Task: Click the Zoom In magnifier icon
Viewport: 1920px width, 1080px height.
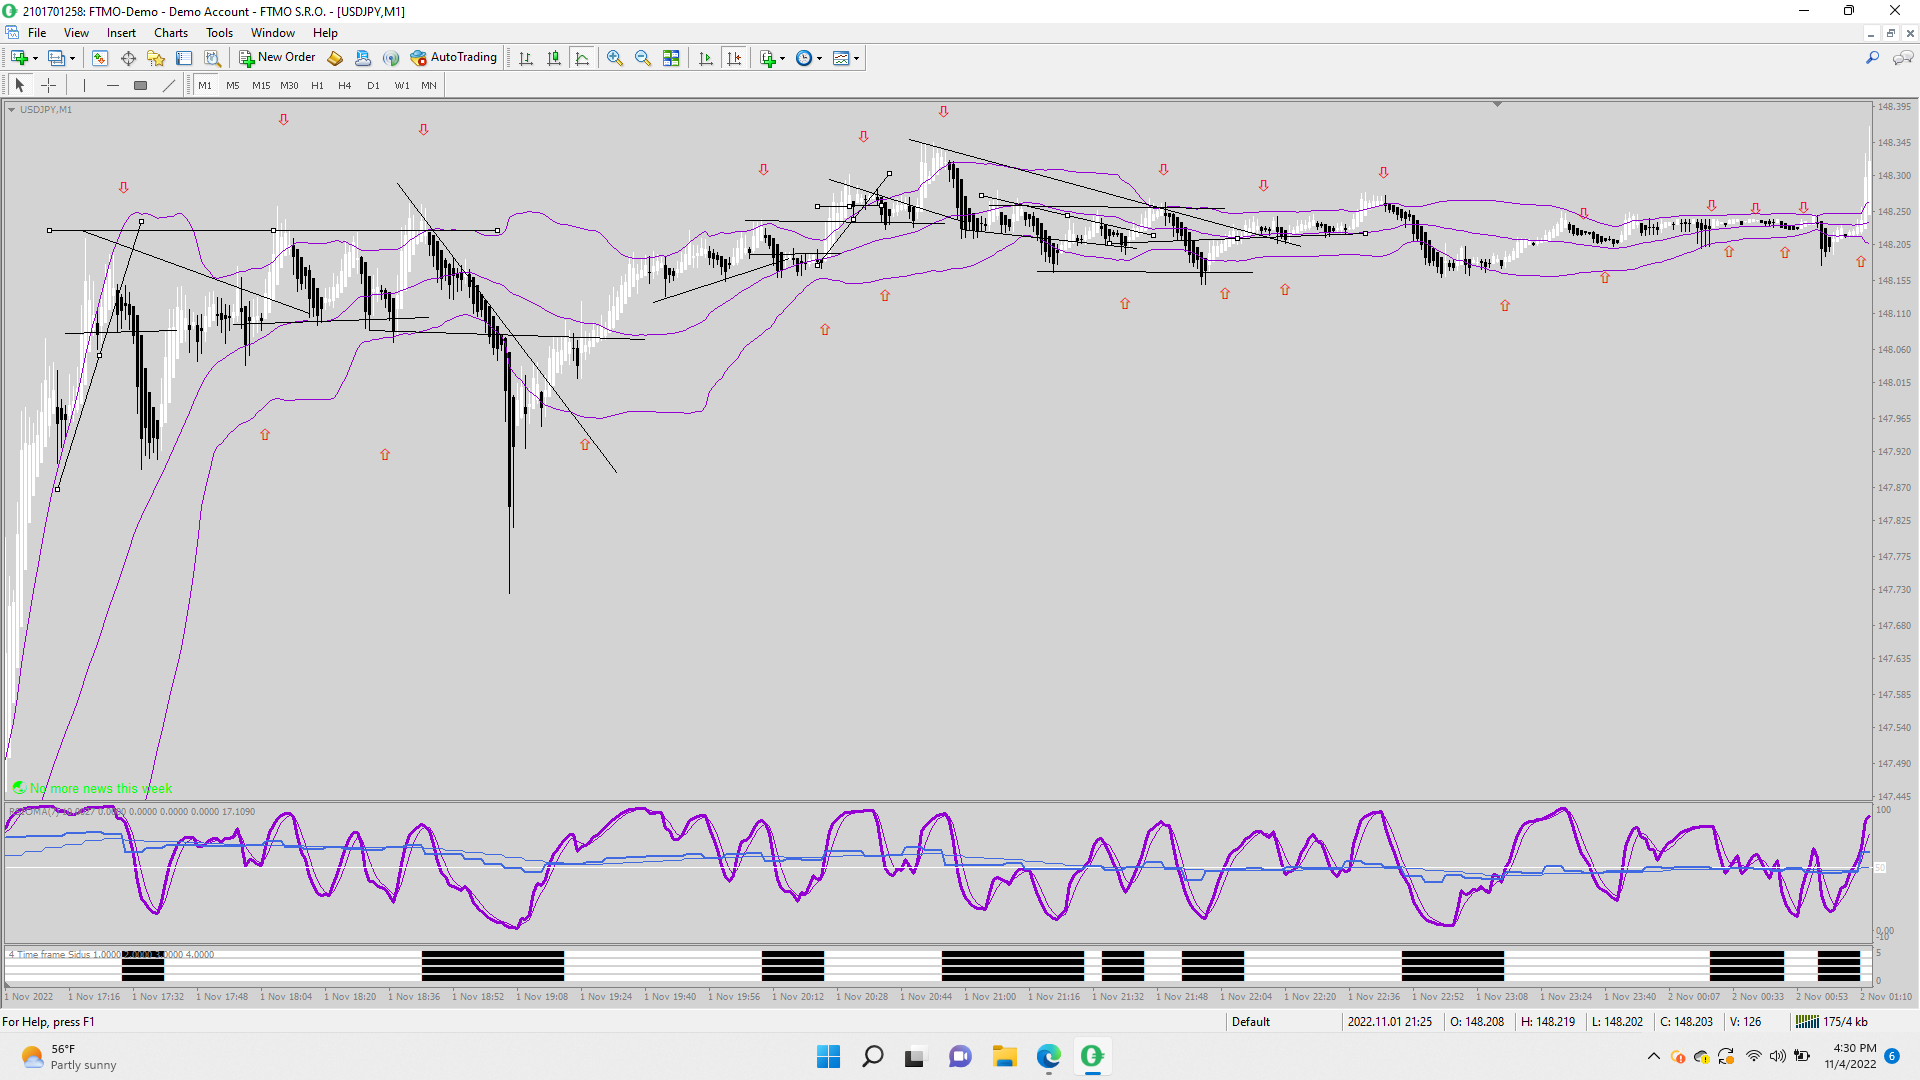Action: point(615,58)
